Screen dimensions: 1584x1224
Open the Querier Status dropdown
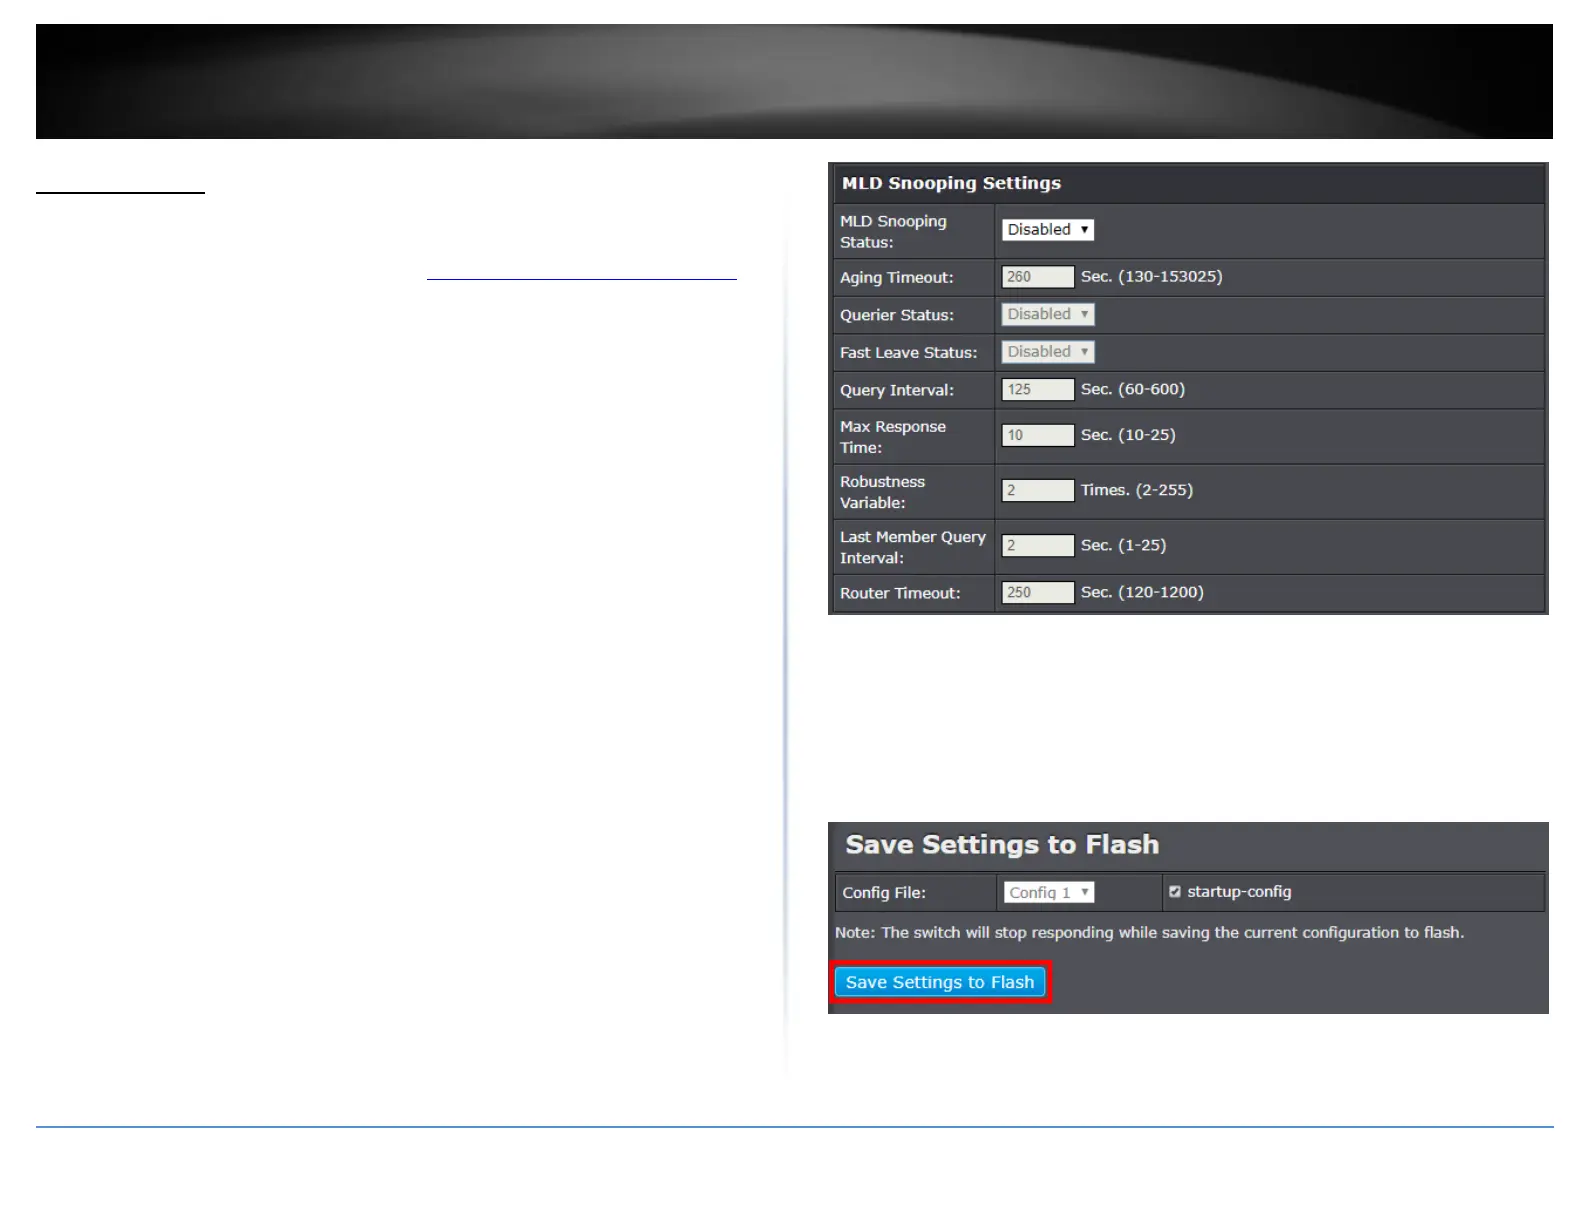1047,314
